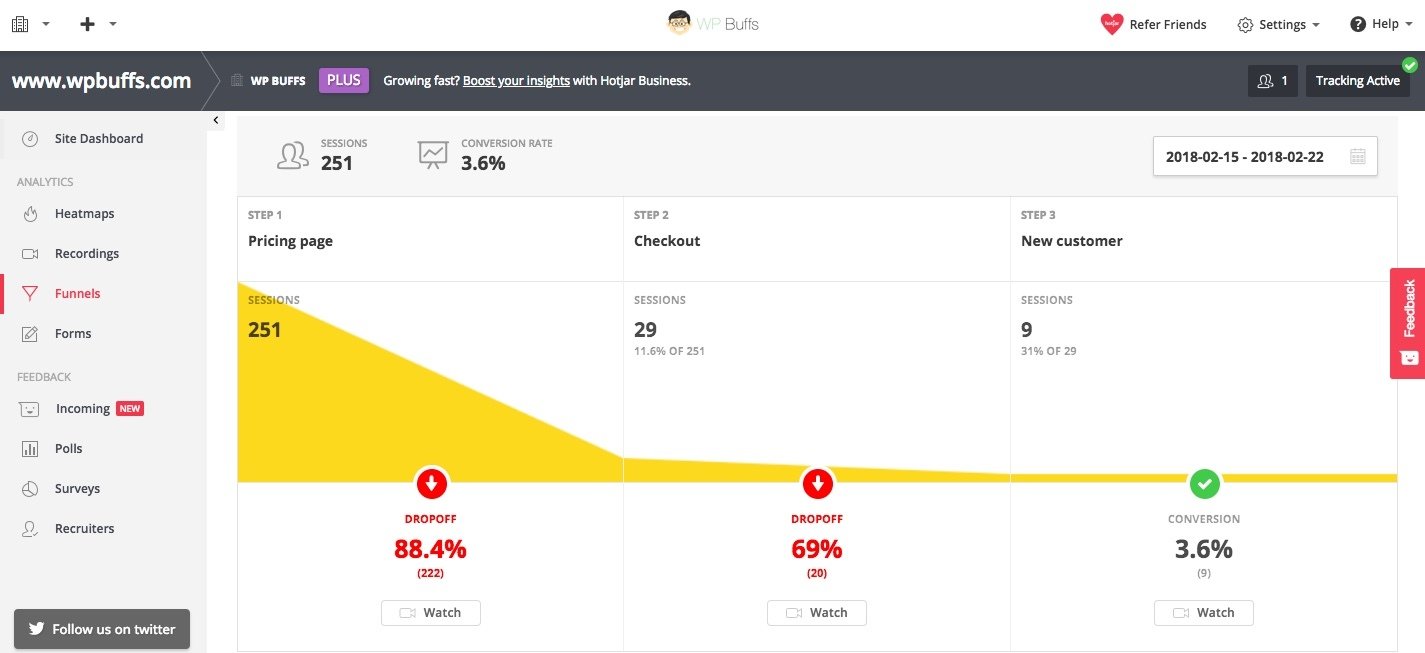Viewport: 1425px width, 653px height.
Task: Click the Forms pencil icon
Action: click(x=30, y=334)
